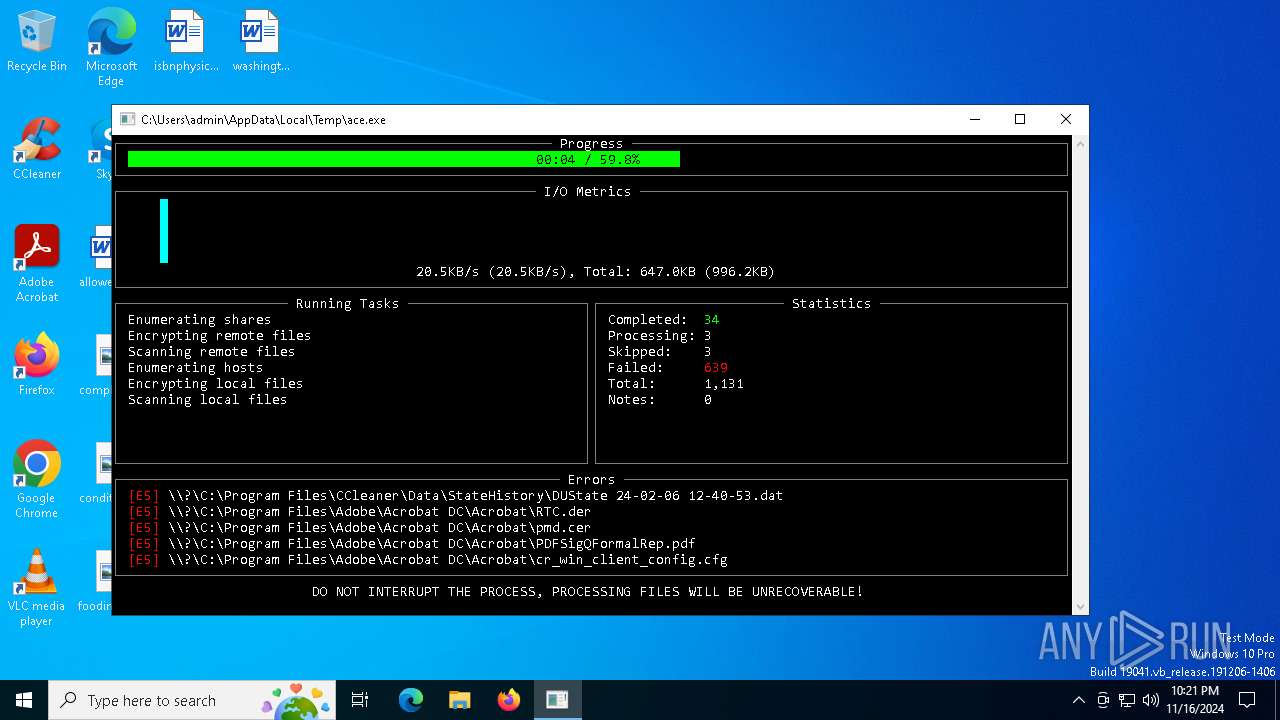The width and height of the screenshot is (1280, 720).
Task: Open Task View on the taskbar
Action: pyautogui.click(x=360, y=700)
